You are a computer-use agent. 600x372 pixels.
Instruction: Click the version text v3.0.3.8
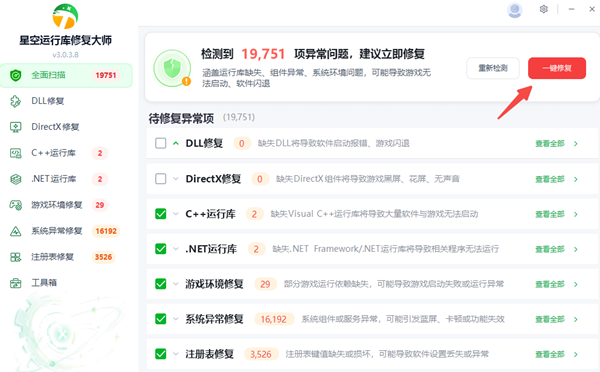pos(65,55)
